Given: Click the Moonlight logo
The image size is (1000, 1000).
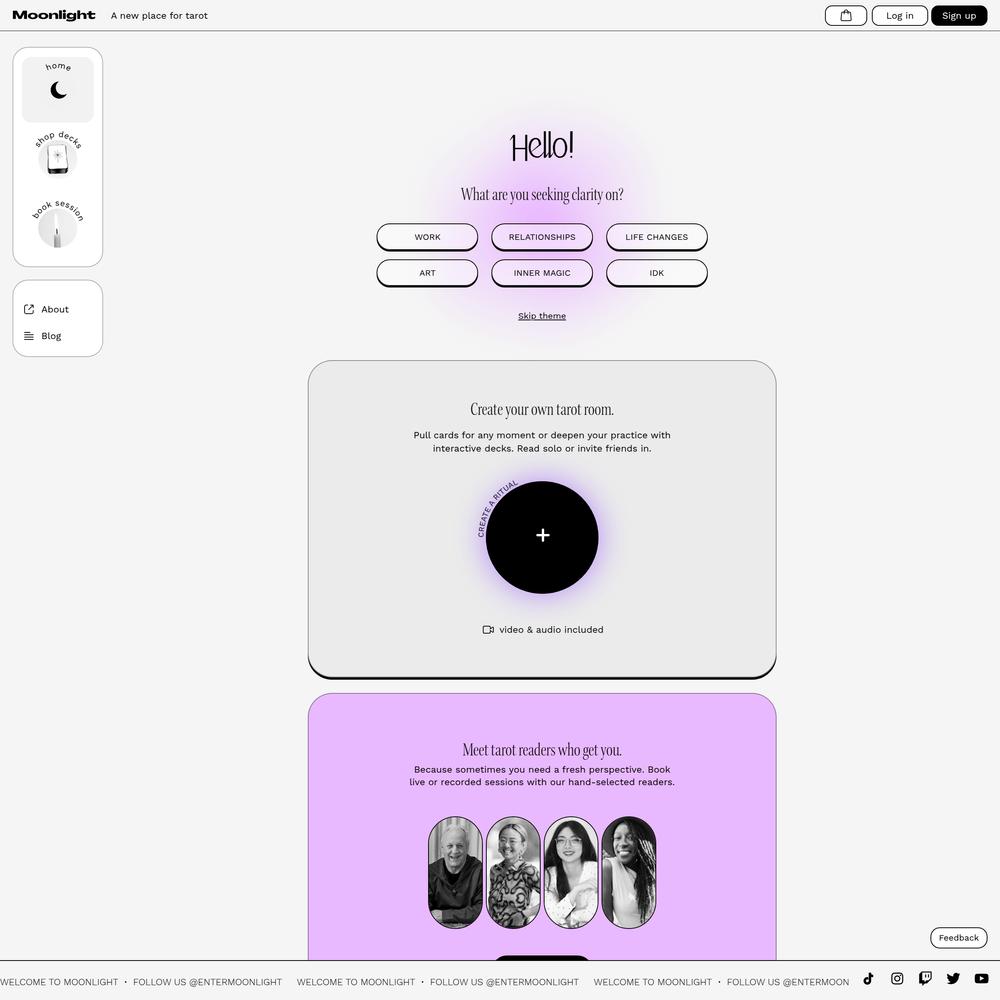Looking at the screenshot, I should click(54, 15).
